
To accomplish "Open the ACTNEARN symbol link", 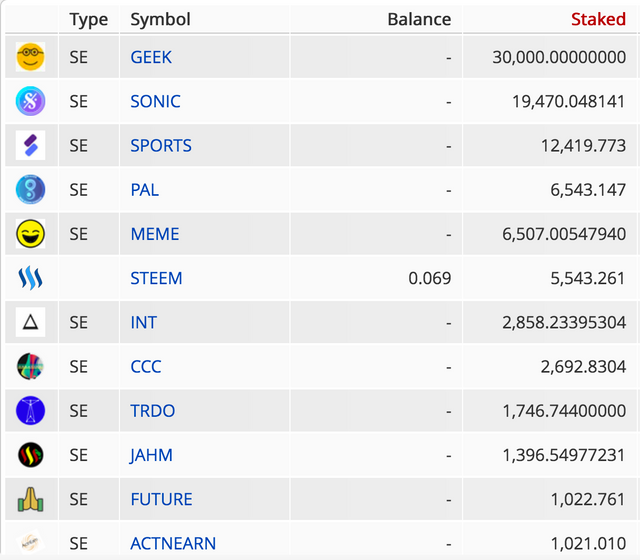I will 173,544.
